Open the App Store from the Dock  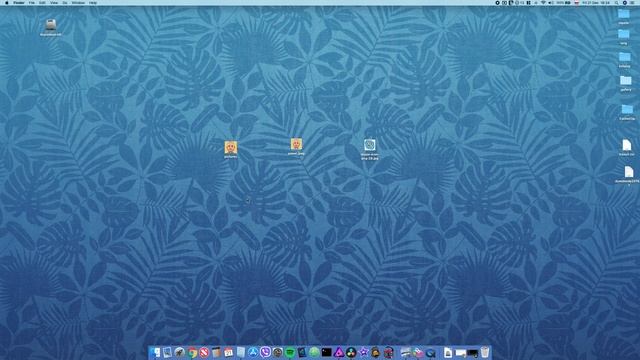click(x=253, y=352)
